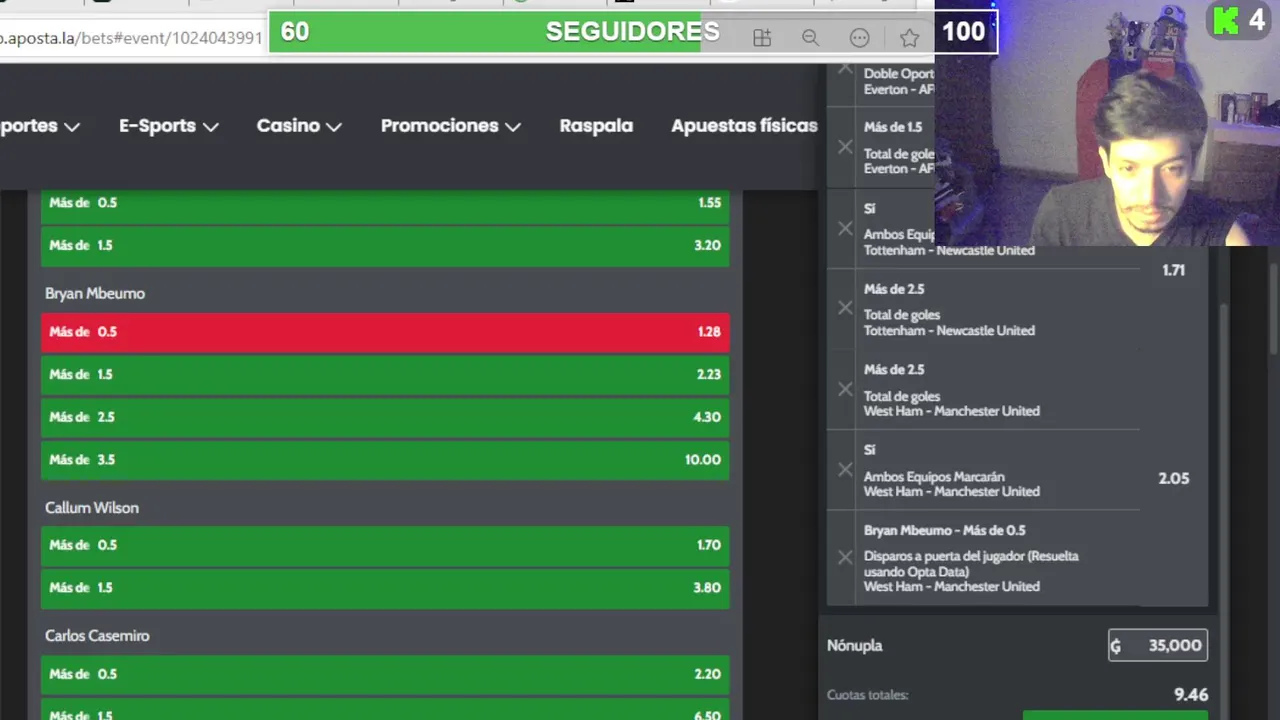Open the Promociones dropdown menu
Image resolution: width=1280 pixels, height=720 pixels.
450,126
